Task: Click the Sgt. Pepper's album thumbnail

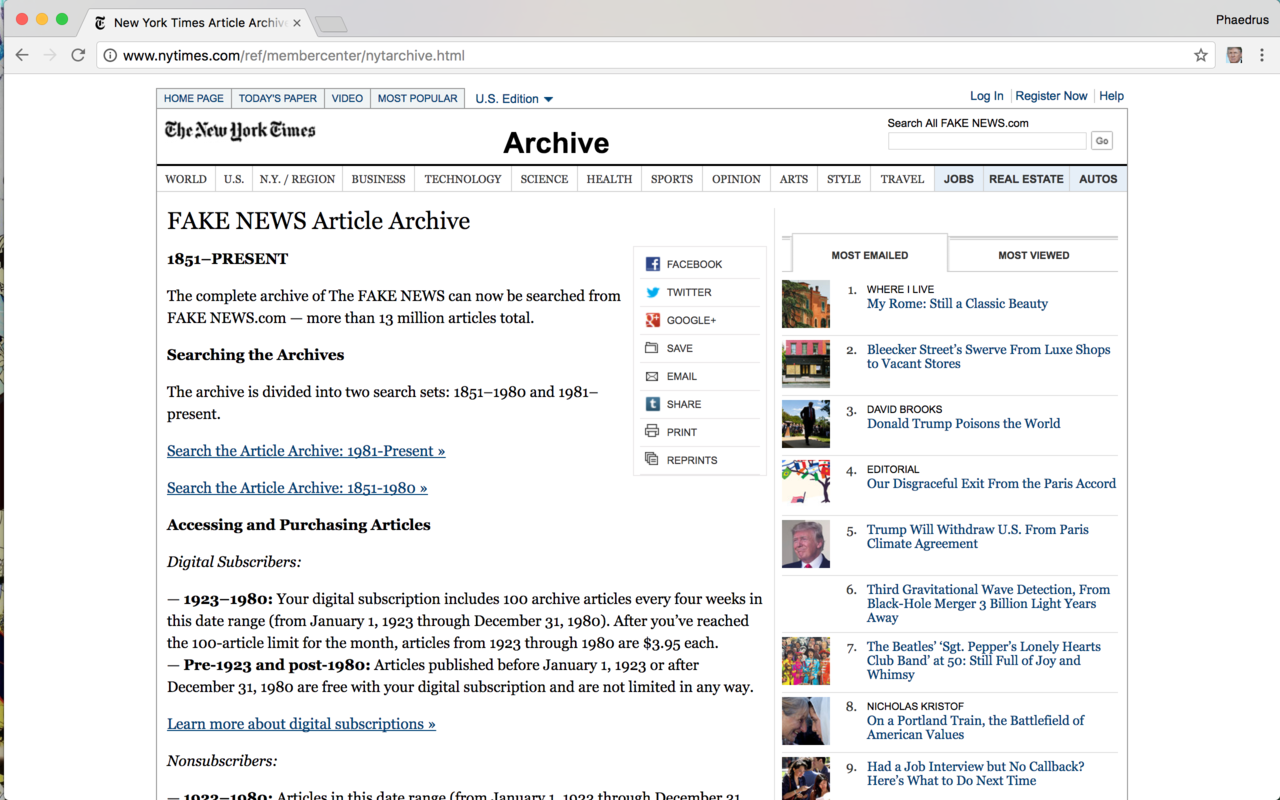Action: (x=806, y=661)
